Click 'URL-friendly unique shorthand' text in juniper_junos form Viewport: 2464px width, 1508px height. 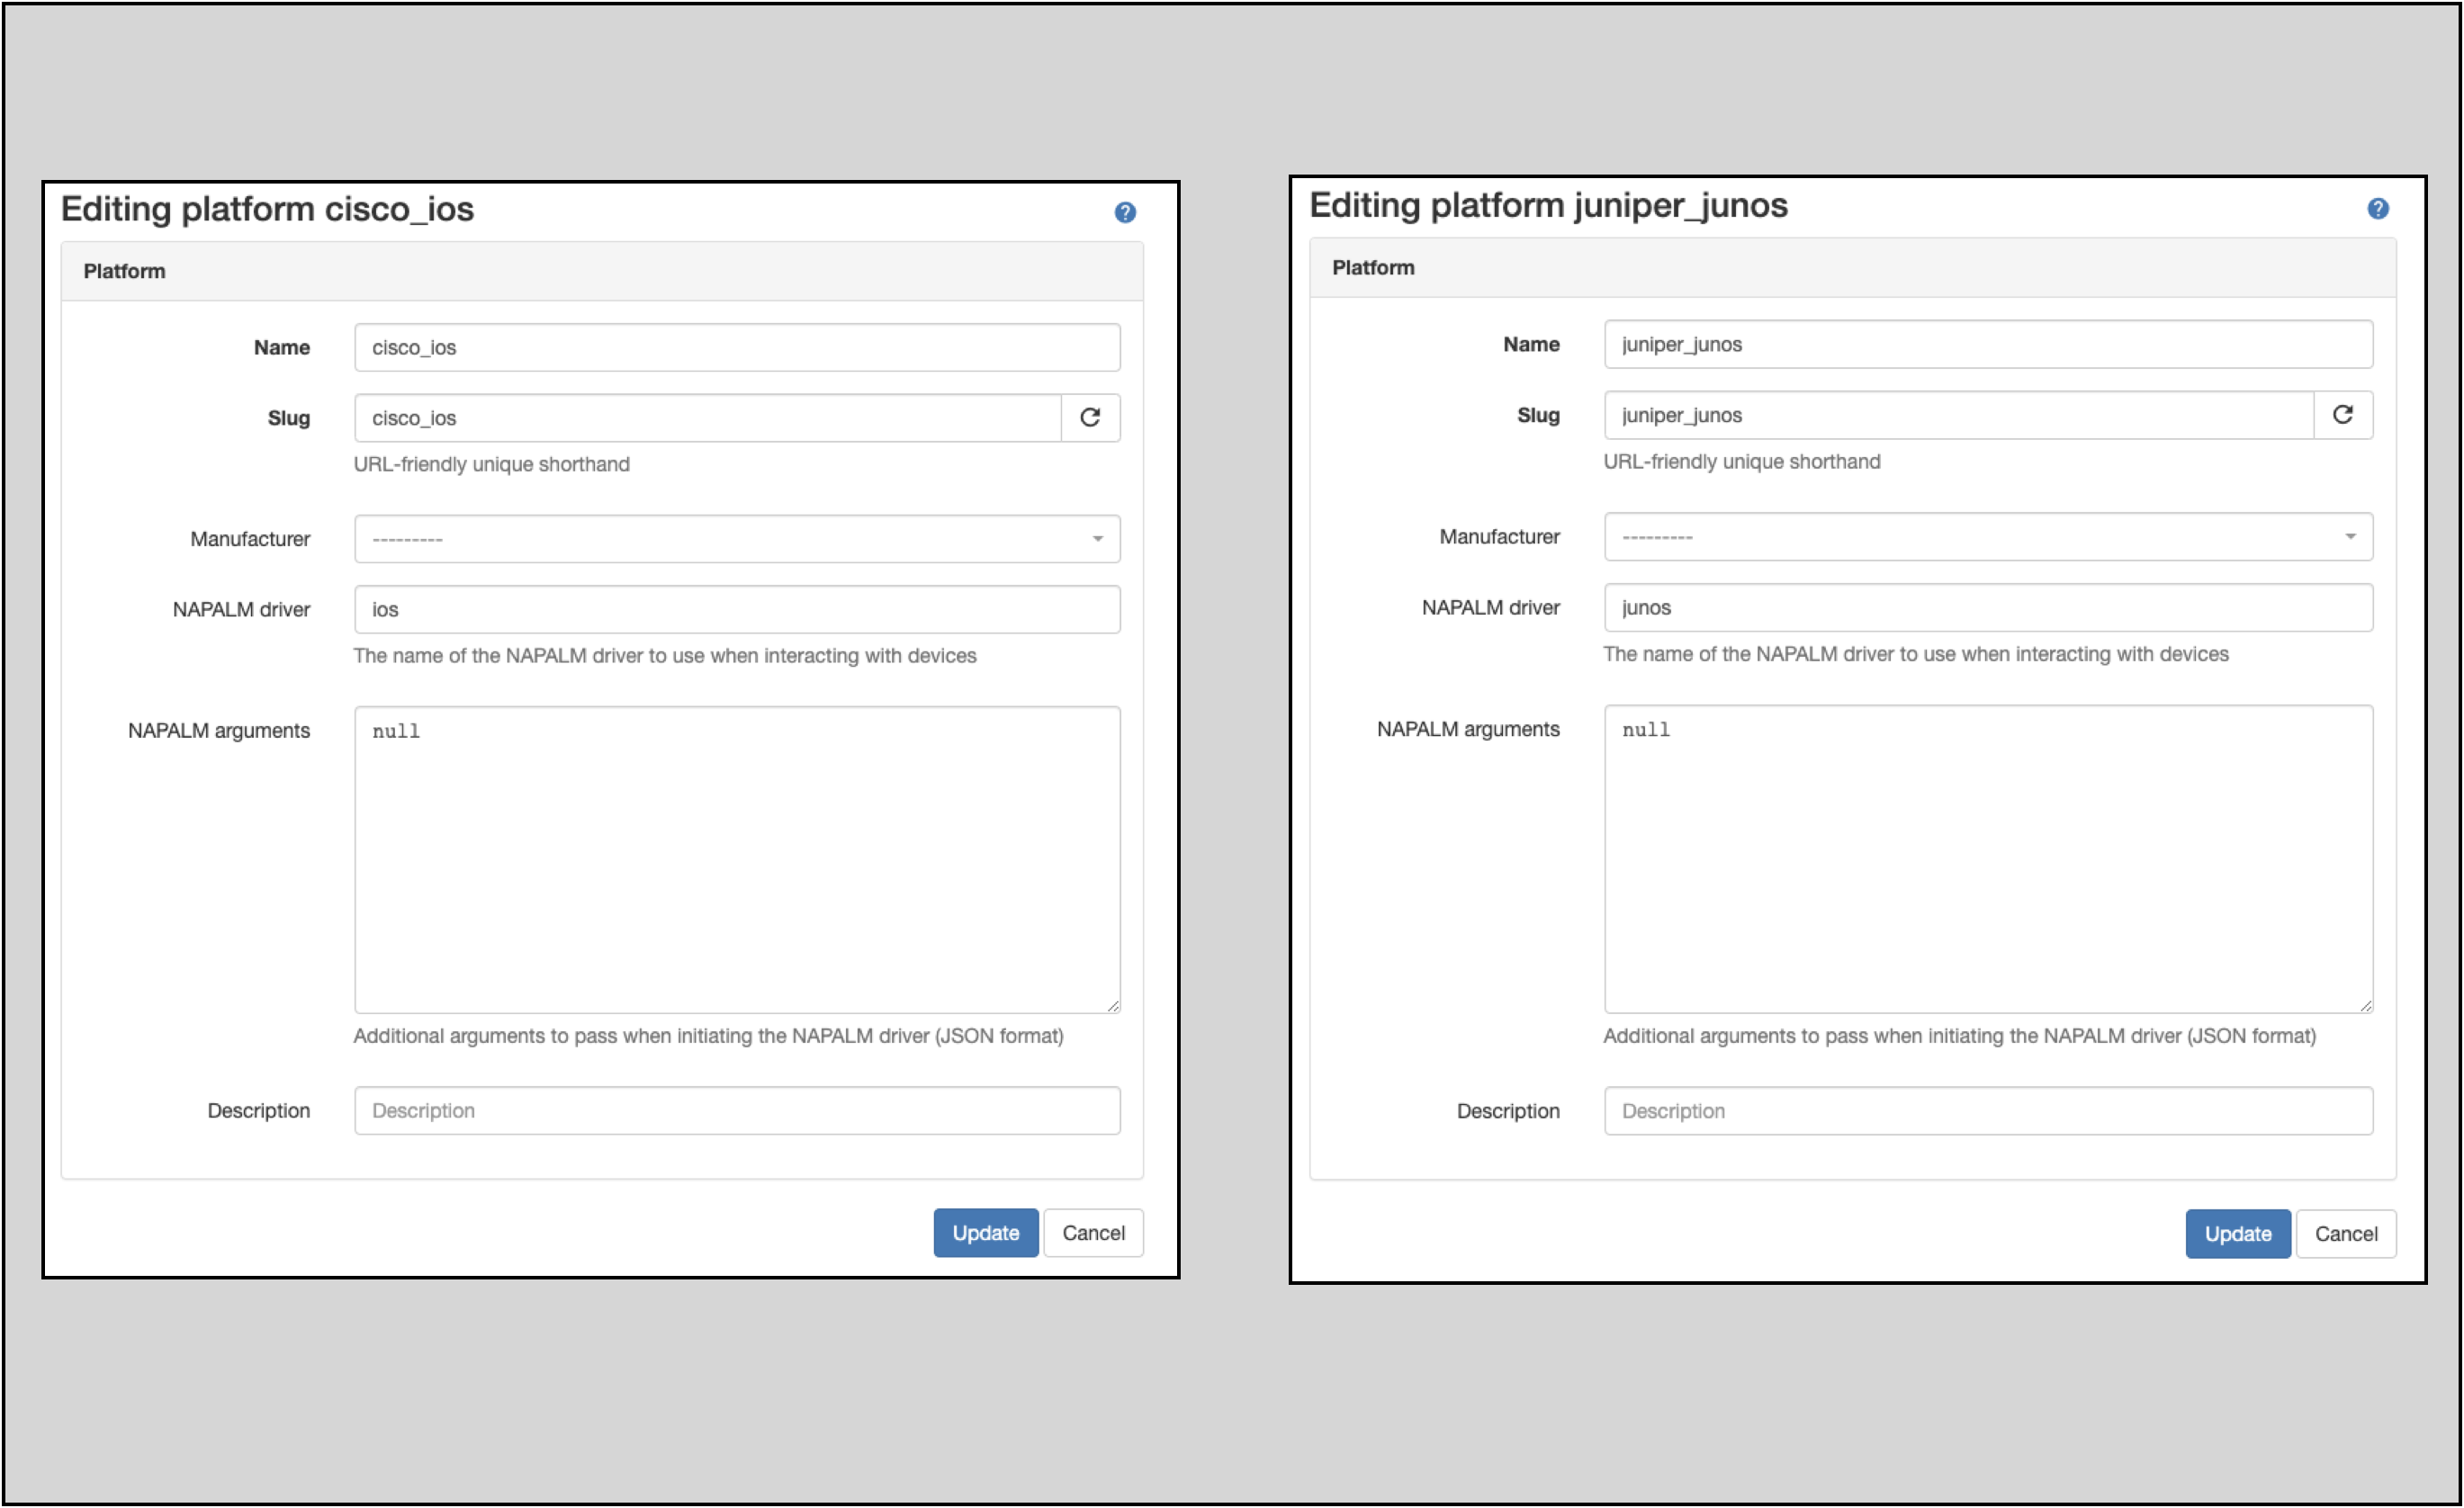(x=1742, y=461)
